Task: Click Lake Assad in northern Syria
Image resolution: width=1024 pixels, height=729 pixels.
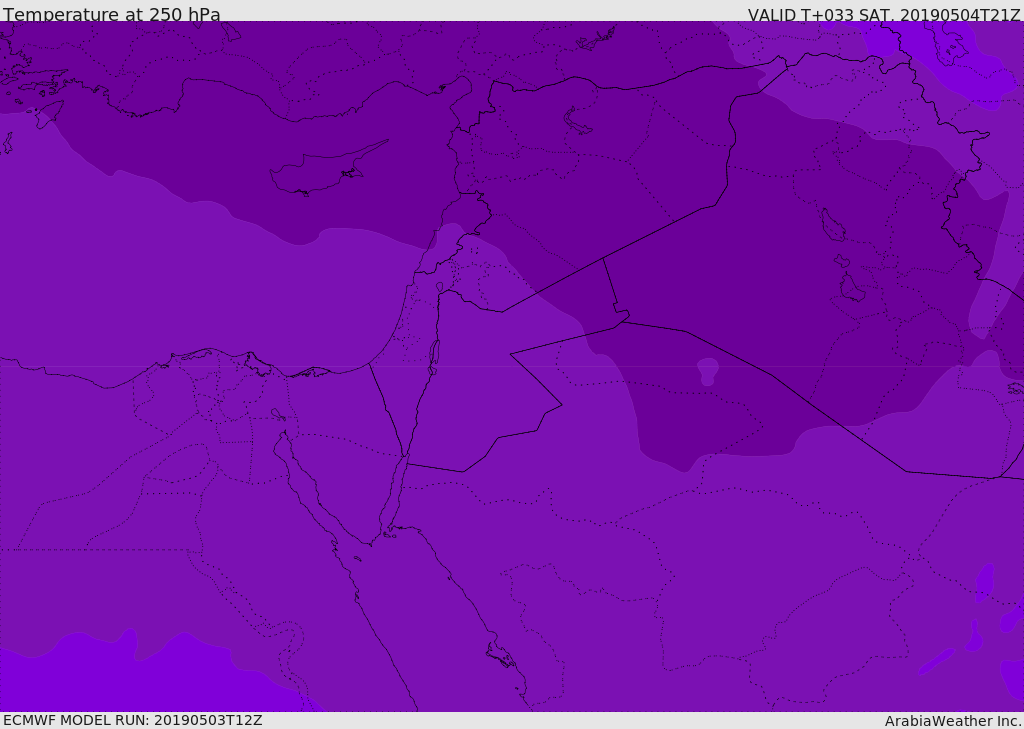Action: [x=578, y=120]
